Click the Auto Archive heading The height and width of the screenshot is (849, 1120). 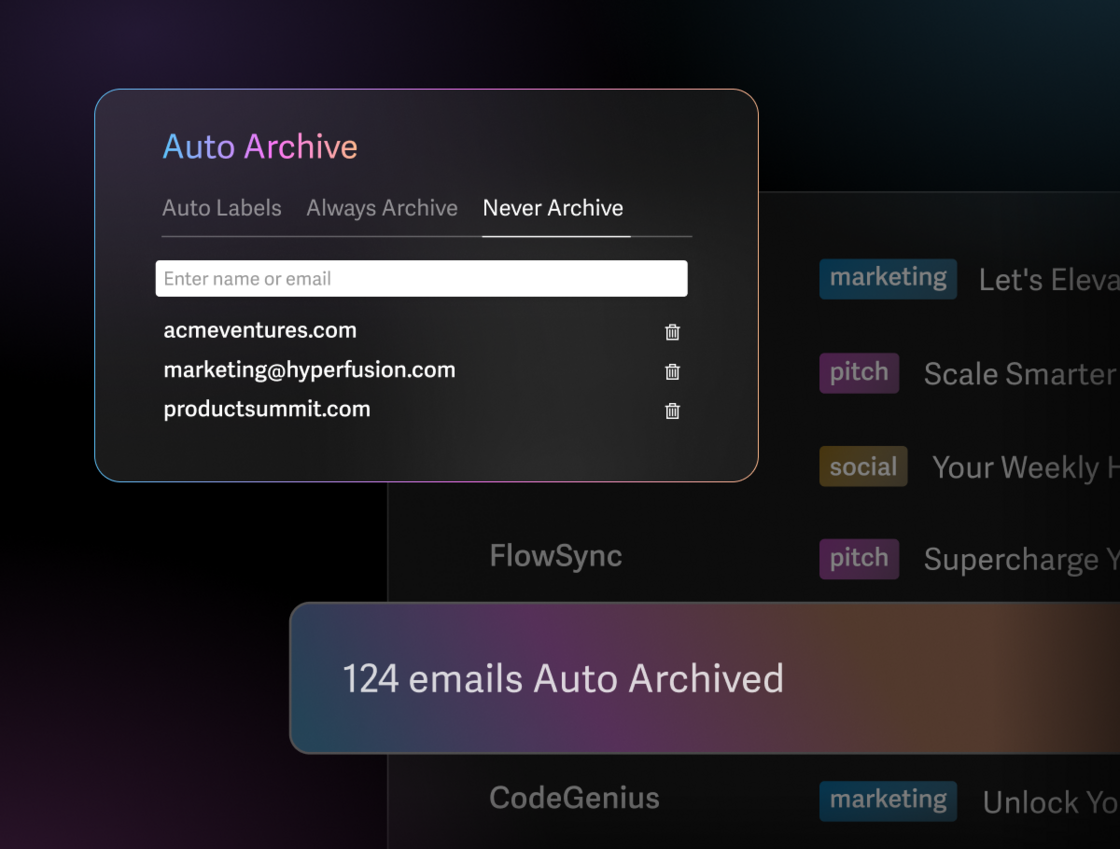(x=260, y=146)
